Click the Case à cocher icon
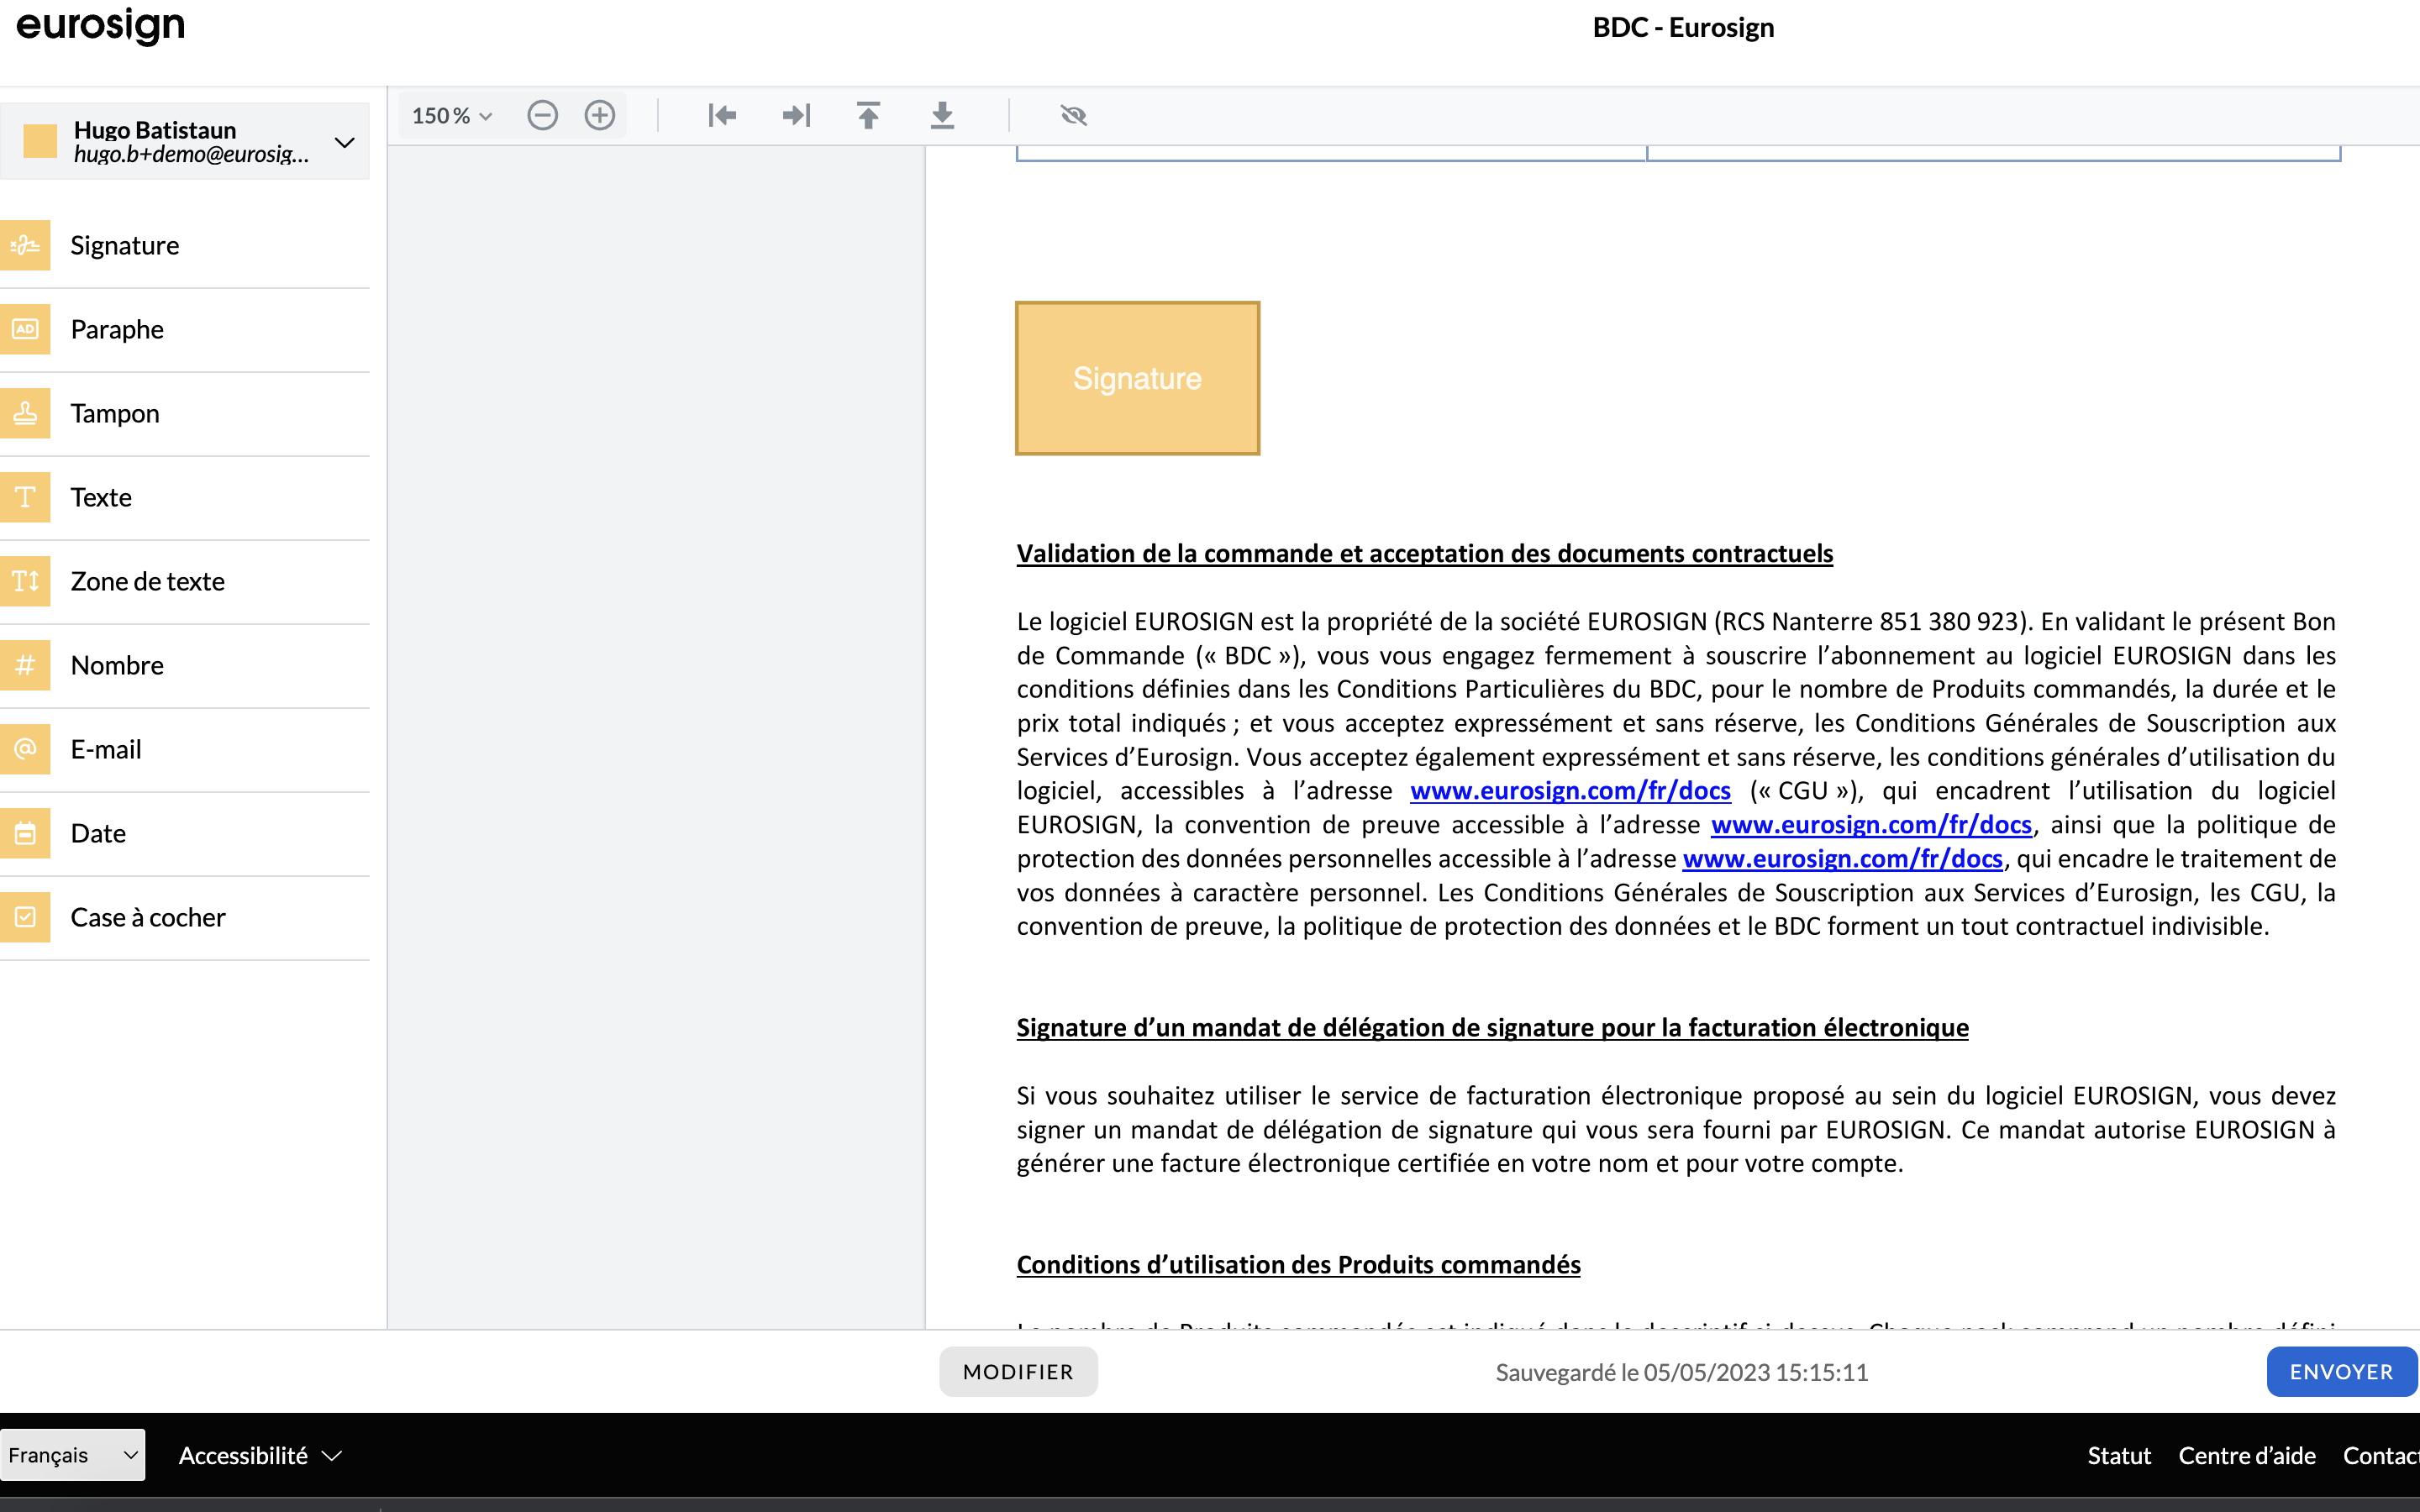 (x=25, y=917)
